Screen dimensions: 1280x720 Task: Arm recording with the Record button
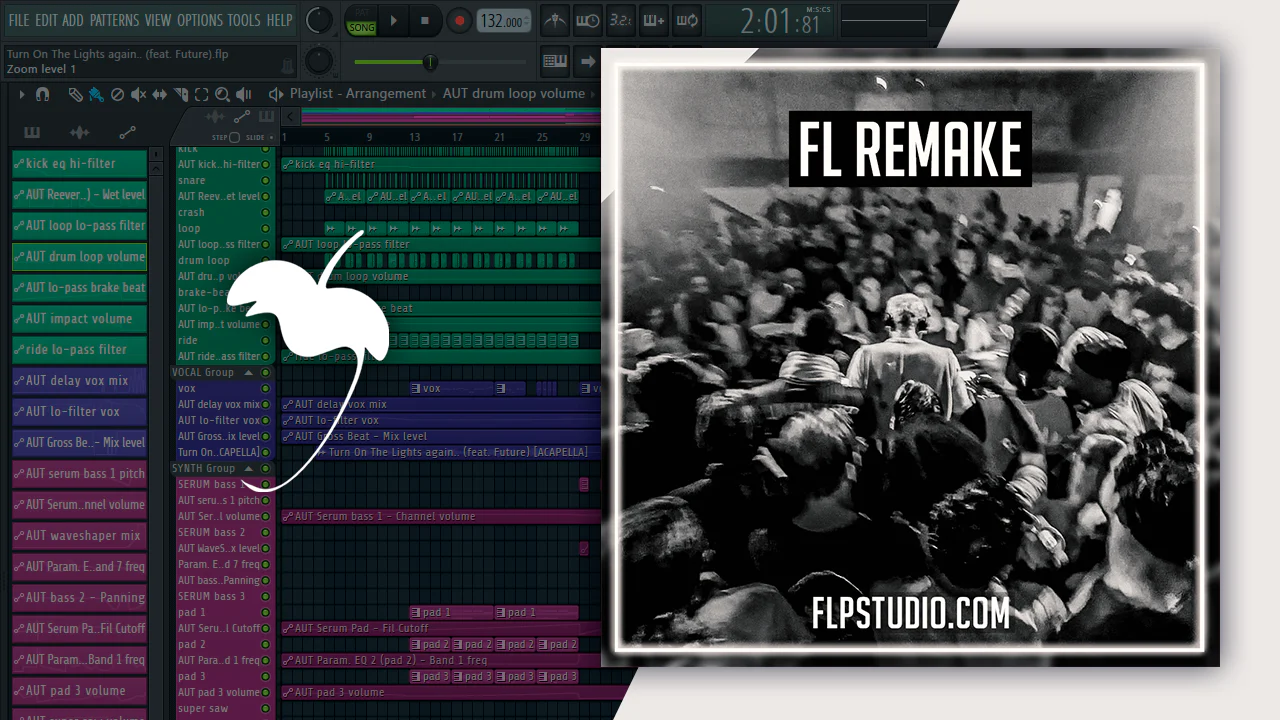[459, 20]
